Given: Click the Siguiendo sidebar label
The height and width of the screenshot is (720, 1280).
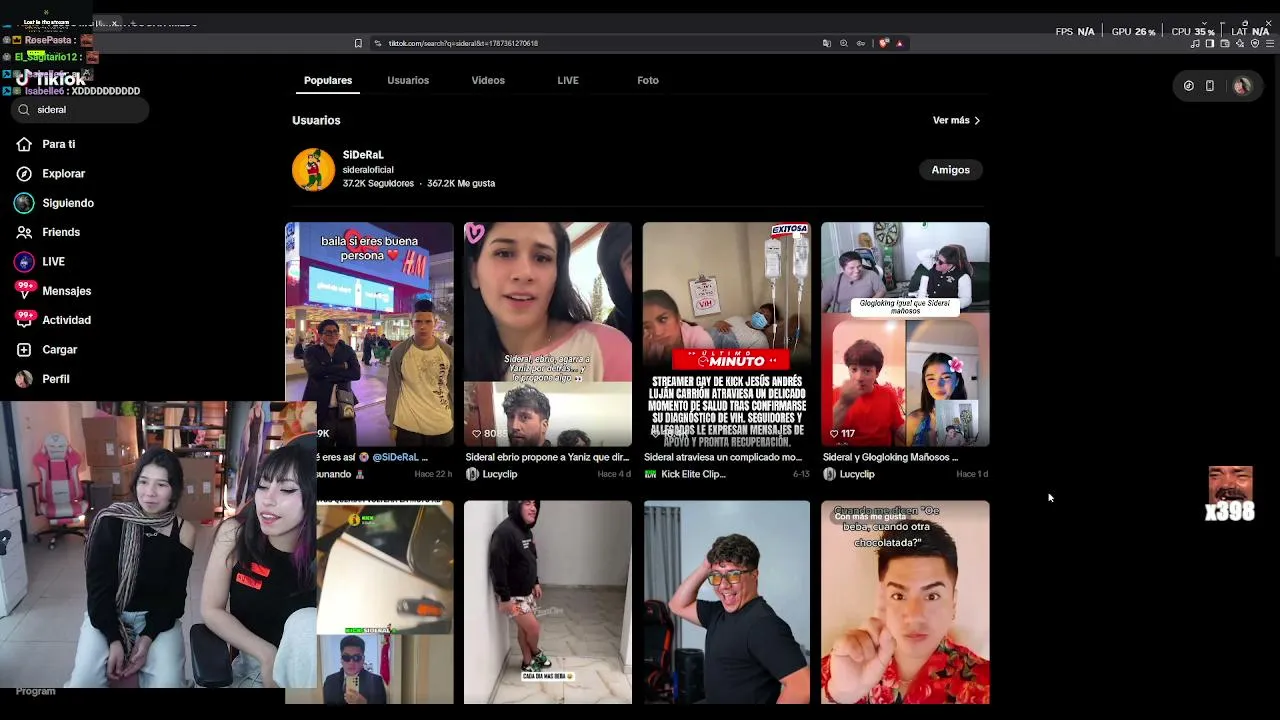Looking at the screenshot, I should click(x=68, y=203).
